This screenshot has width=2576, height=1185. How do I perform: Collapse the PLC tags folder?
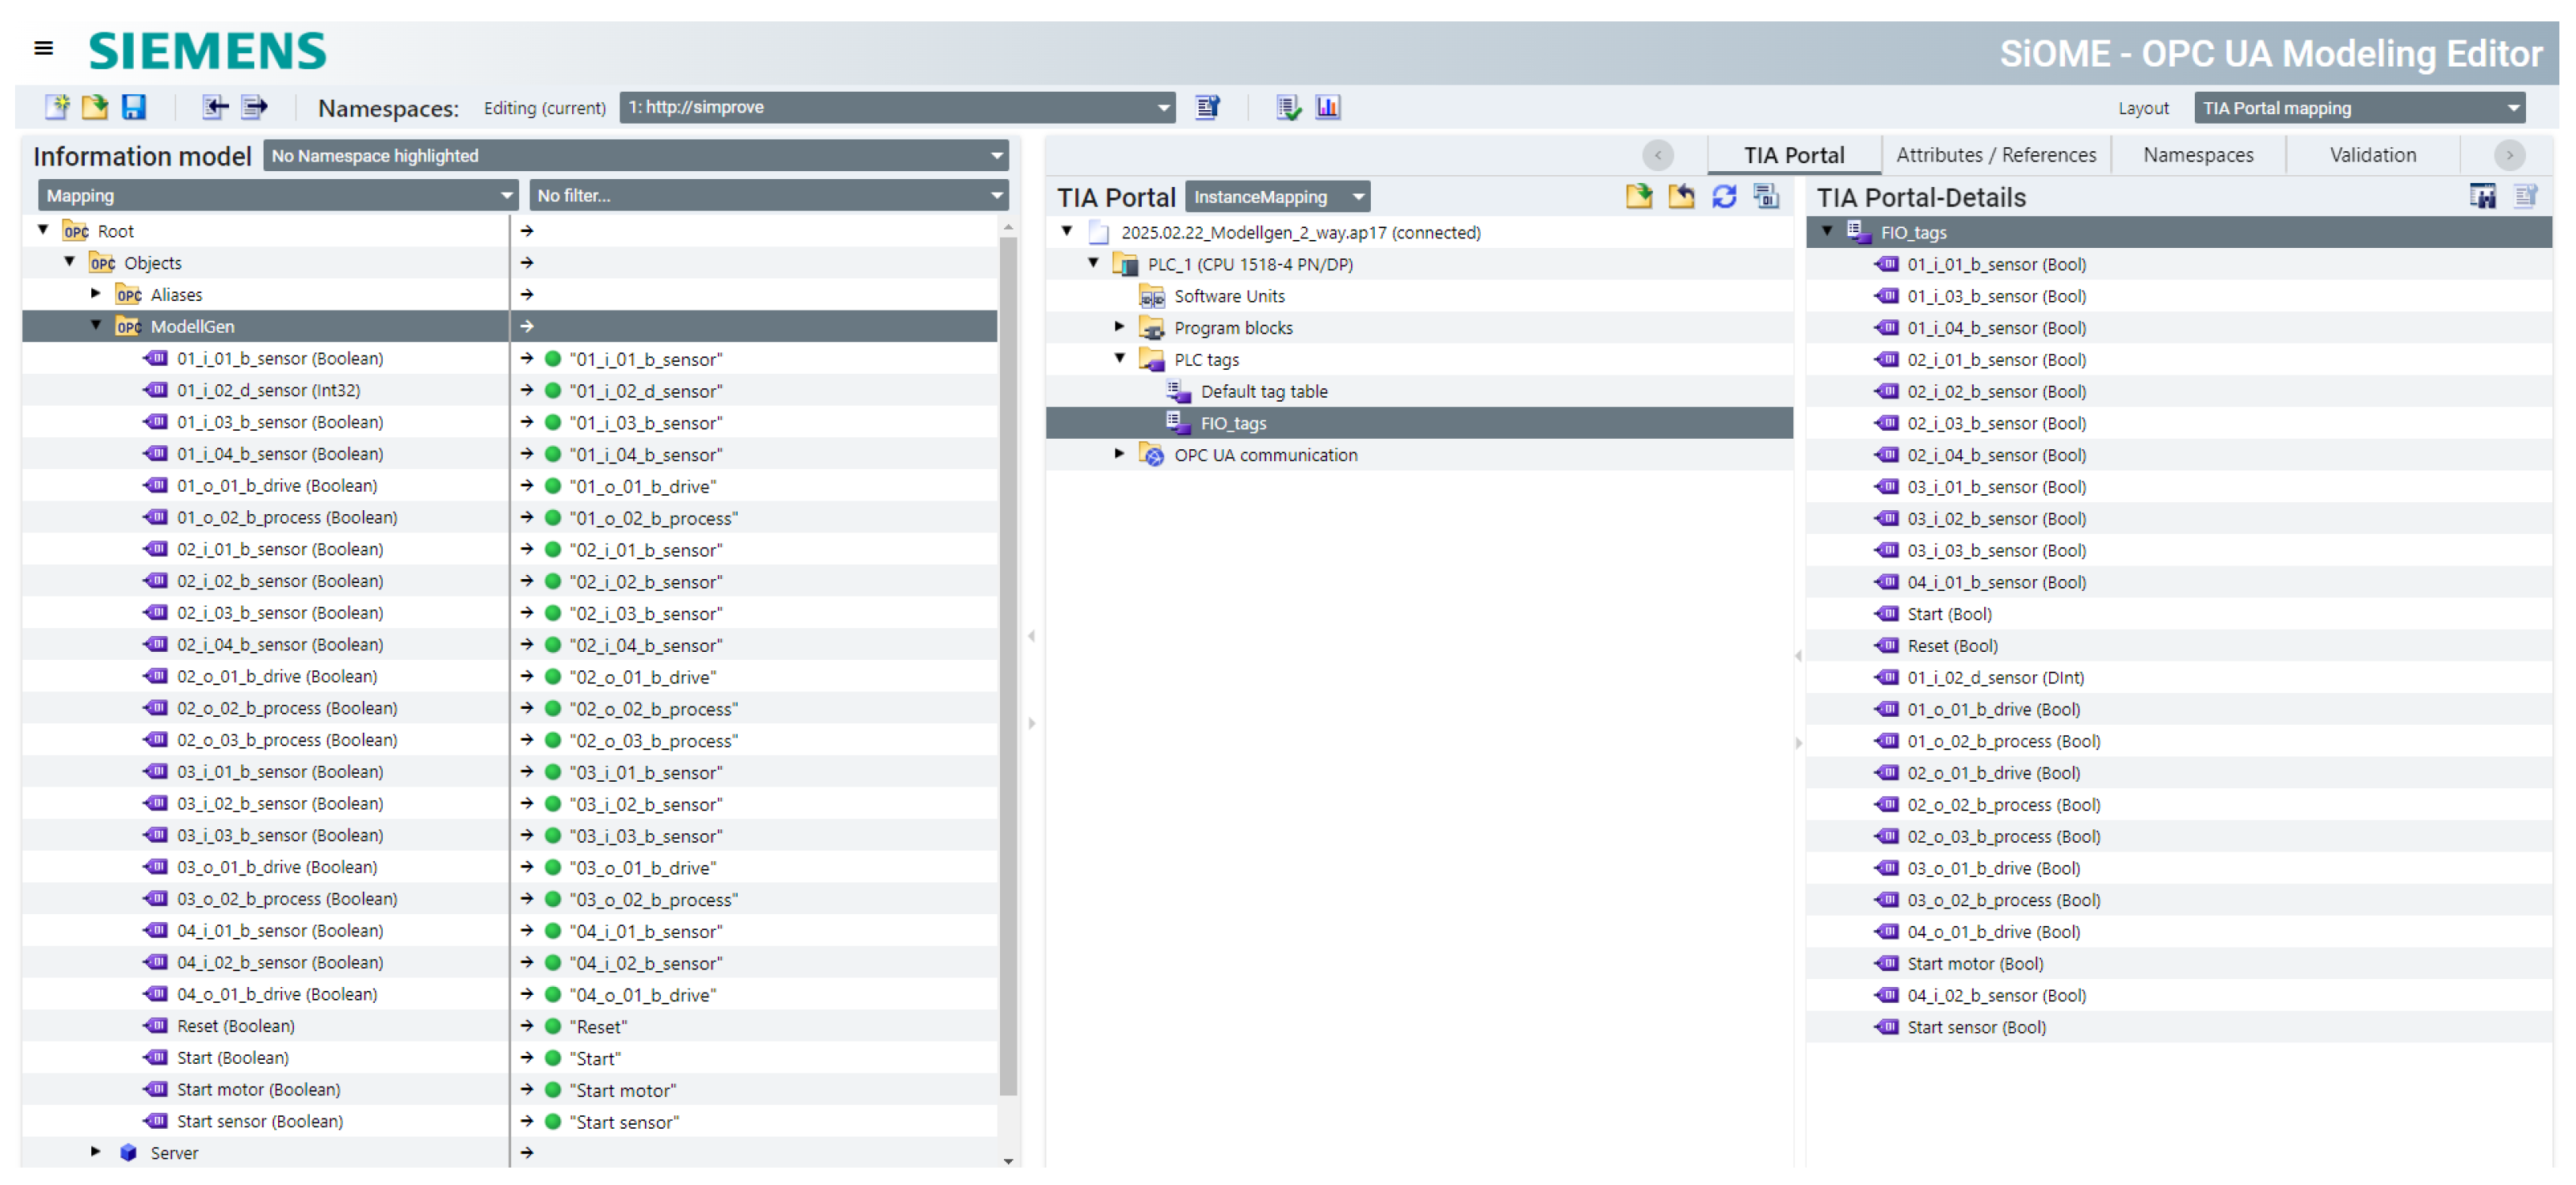(1120, 358)
